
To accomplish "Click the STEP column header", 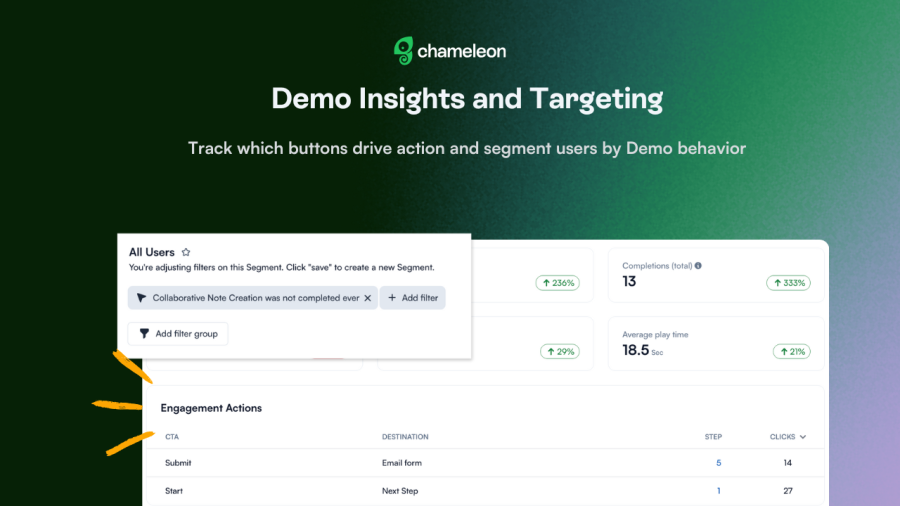I will coord(713,437).
